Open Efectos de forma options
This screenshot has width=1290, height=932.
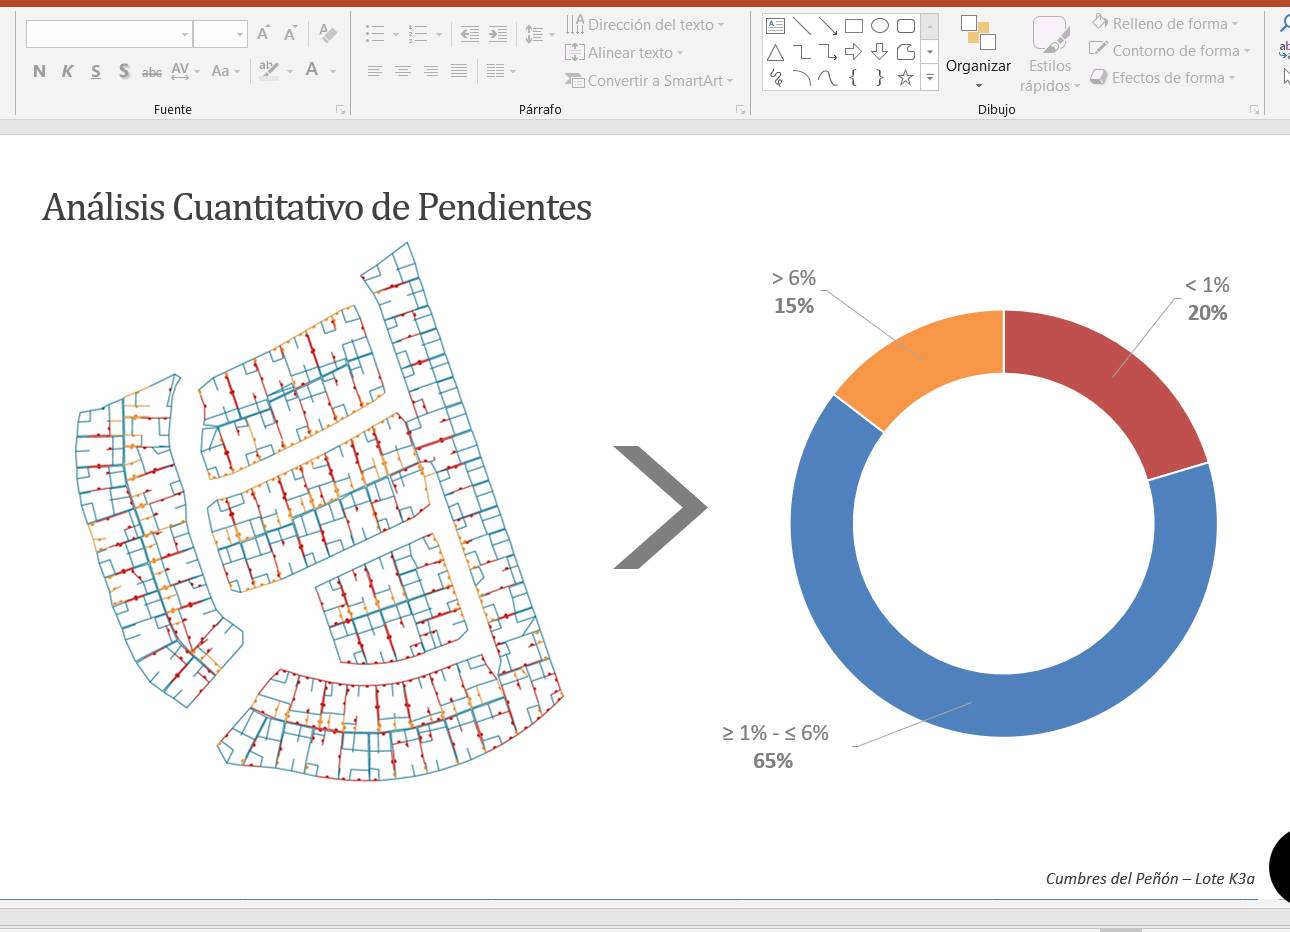1163,77
